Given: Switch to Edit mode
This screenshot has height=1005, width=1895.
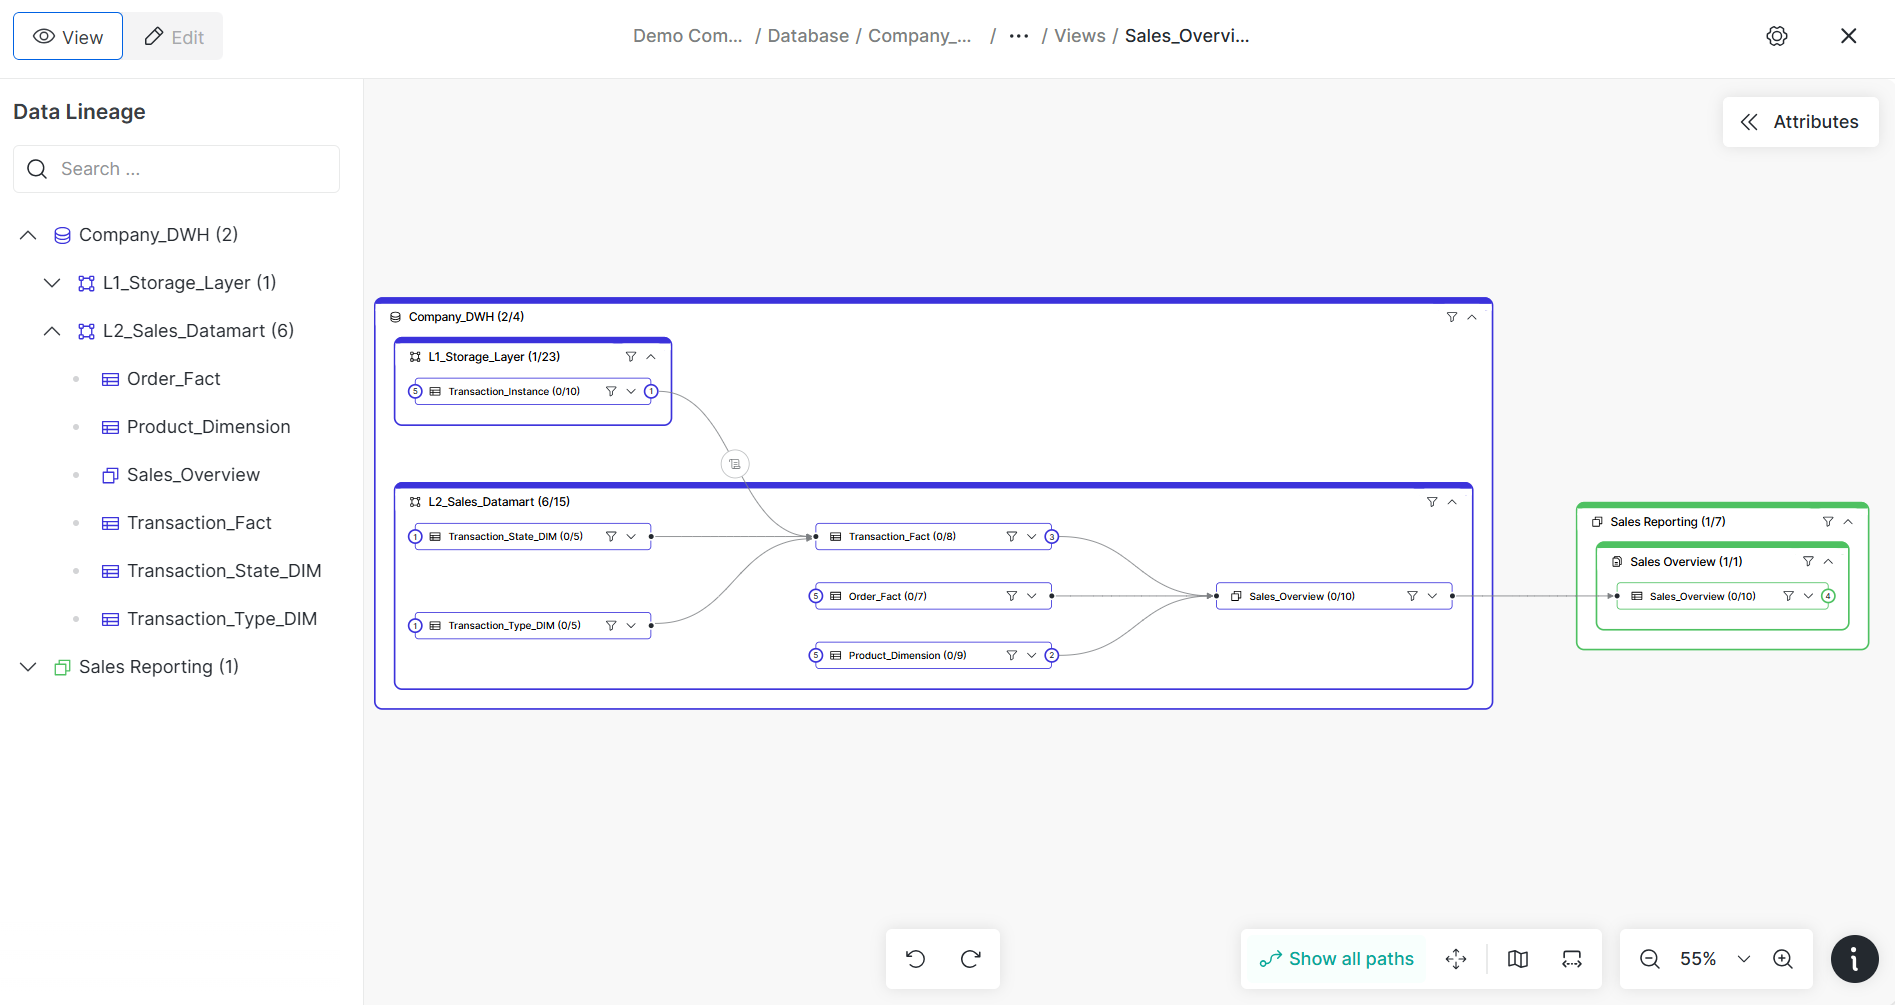Looking at the screenshot, I should (x=174, y=37).
